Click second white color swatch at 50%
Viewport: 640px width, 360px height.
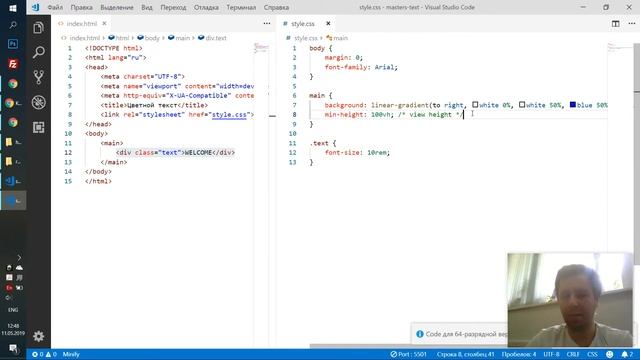coord(522,105)
